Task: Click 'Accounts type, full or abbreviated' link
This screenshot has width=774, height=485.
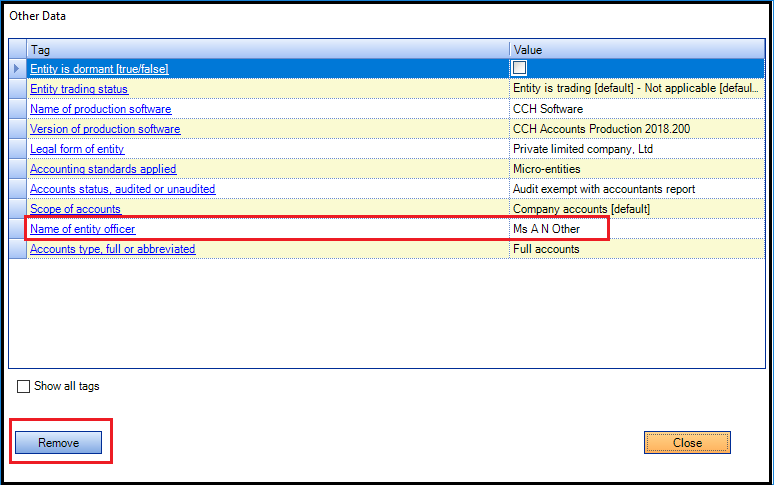Action: click(112, 249)
